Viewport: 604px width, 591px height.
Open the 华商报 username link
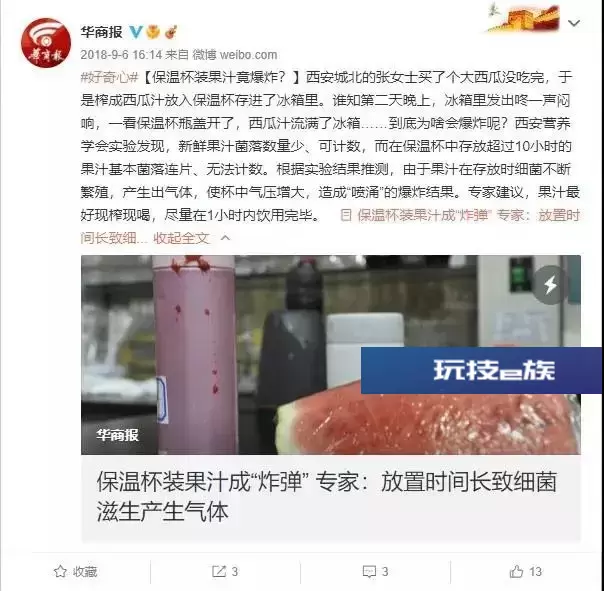click(101, 32)
